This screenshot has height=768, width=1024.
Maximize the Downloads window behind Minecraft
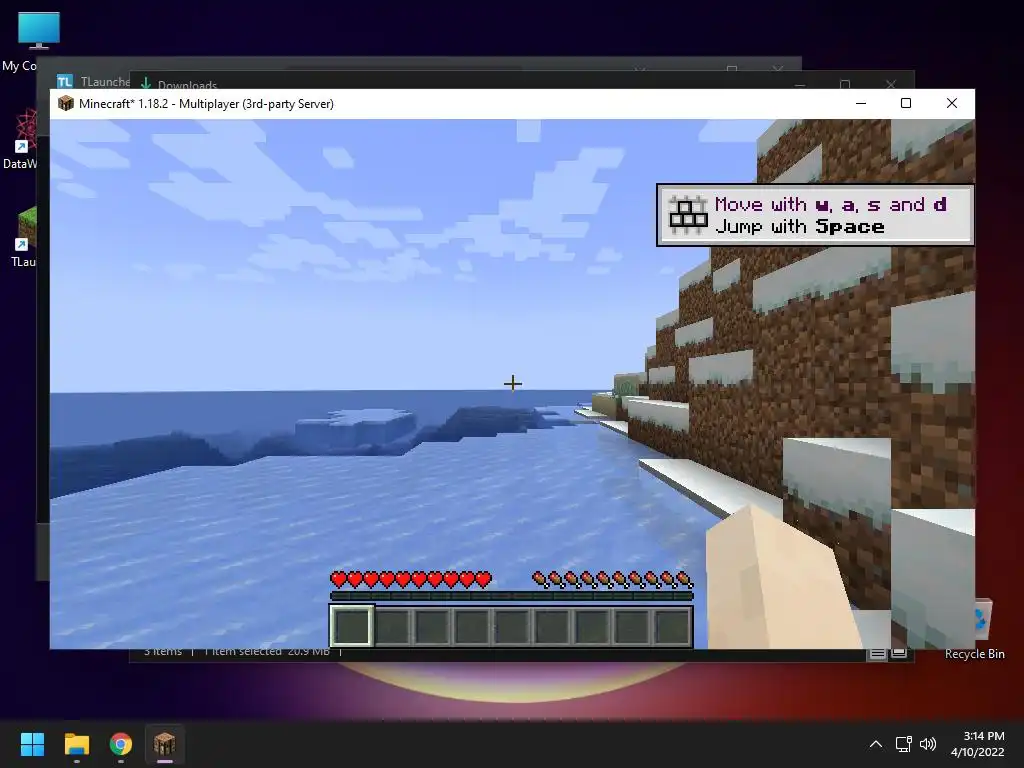pos(845,84)
